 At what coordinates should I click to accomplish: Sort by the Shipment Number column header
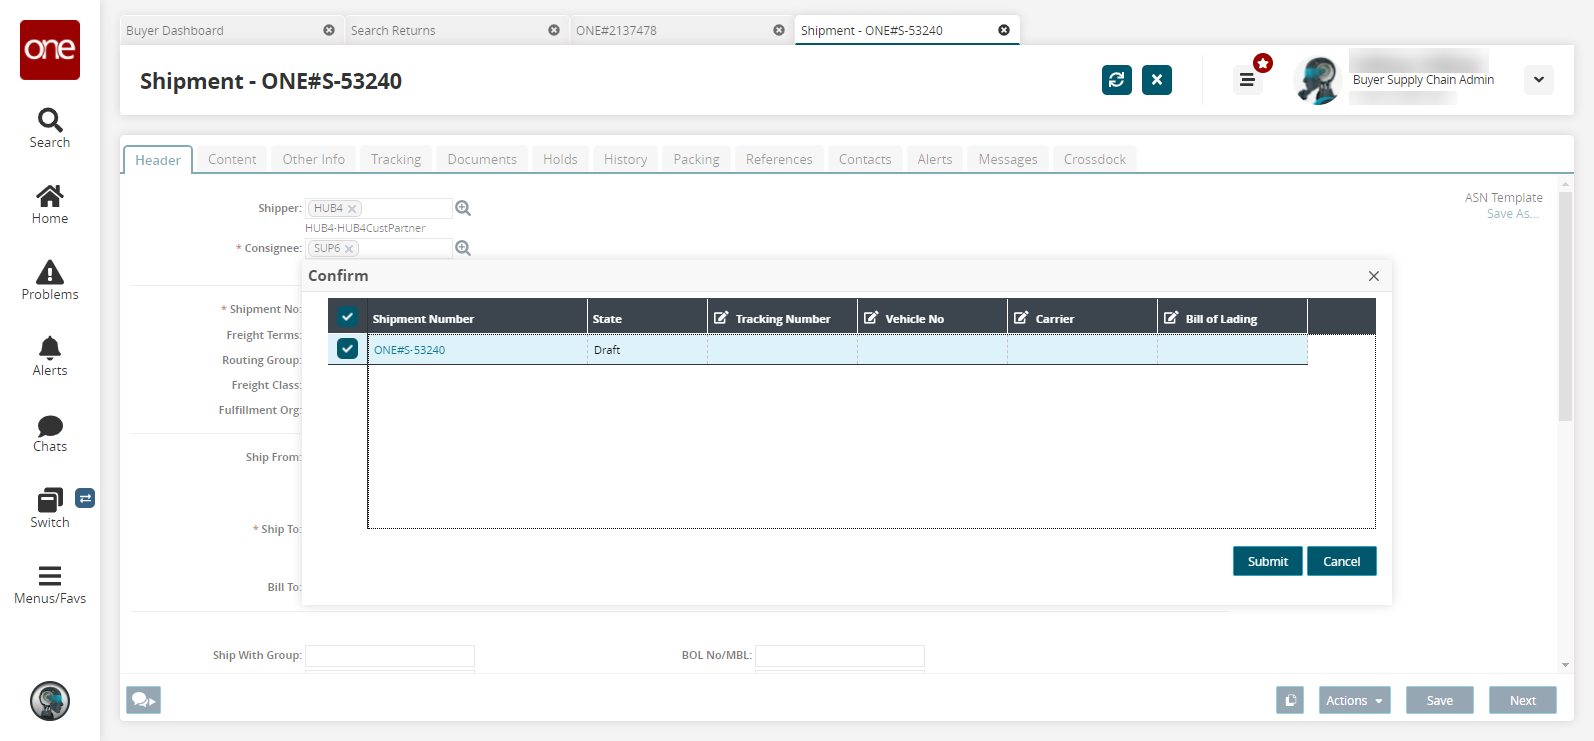coord(477,318)
